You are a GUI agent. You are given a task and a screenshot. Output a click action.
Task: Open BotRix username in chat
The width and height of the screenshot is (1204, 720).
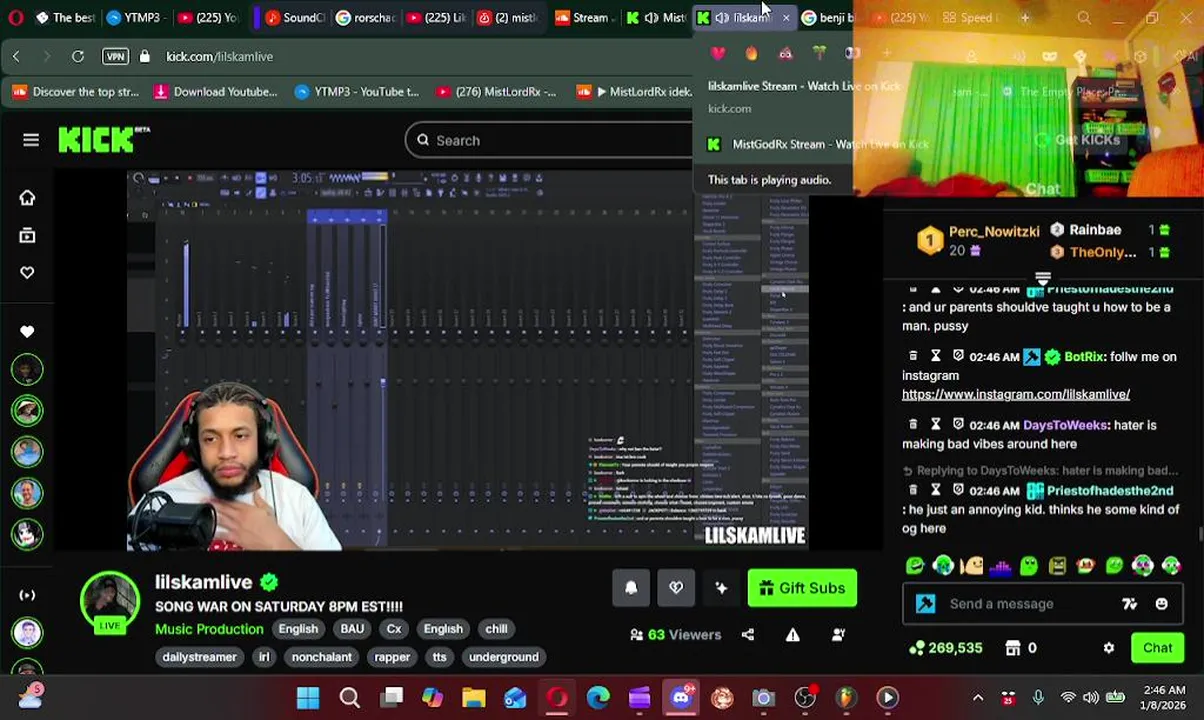point(1084,356)
